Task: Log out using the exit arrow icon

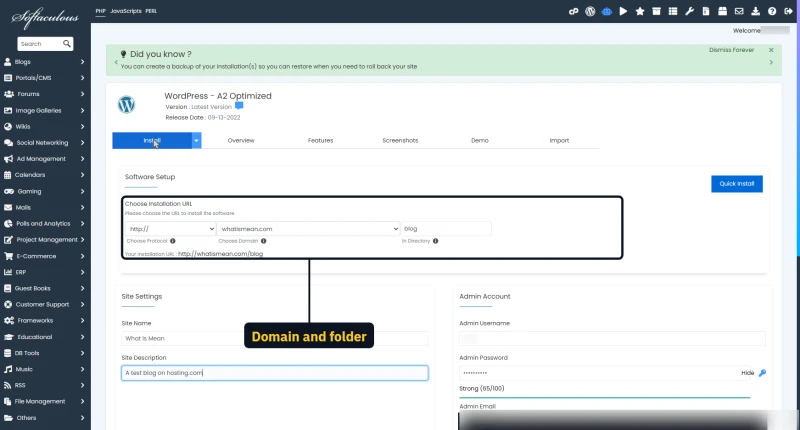Action: click(788, 11)
